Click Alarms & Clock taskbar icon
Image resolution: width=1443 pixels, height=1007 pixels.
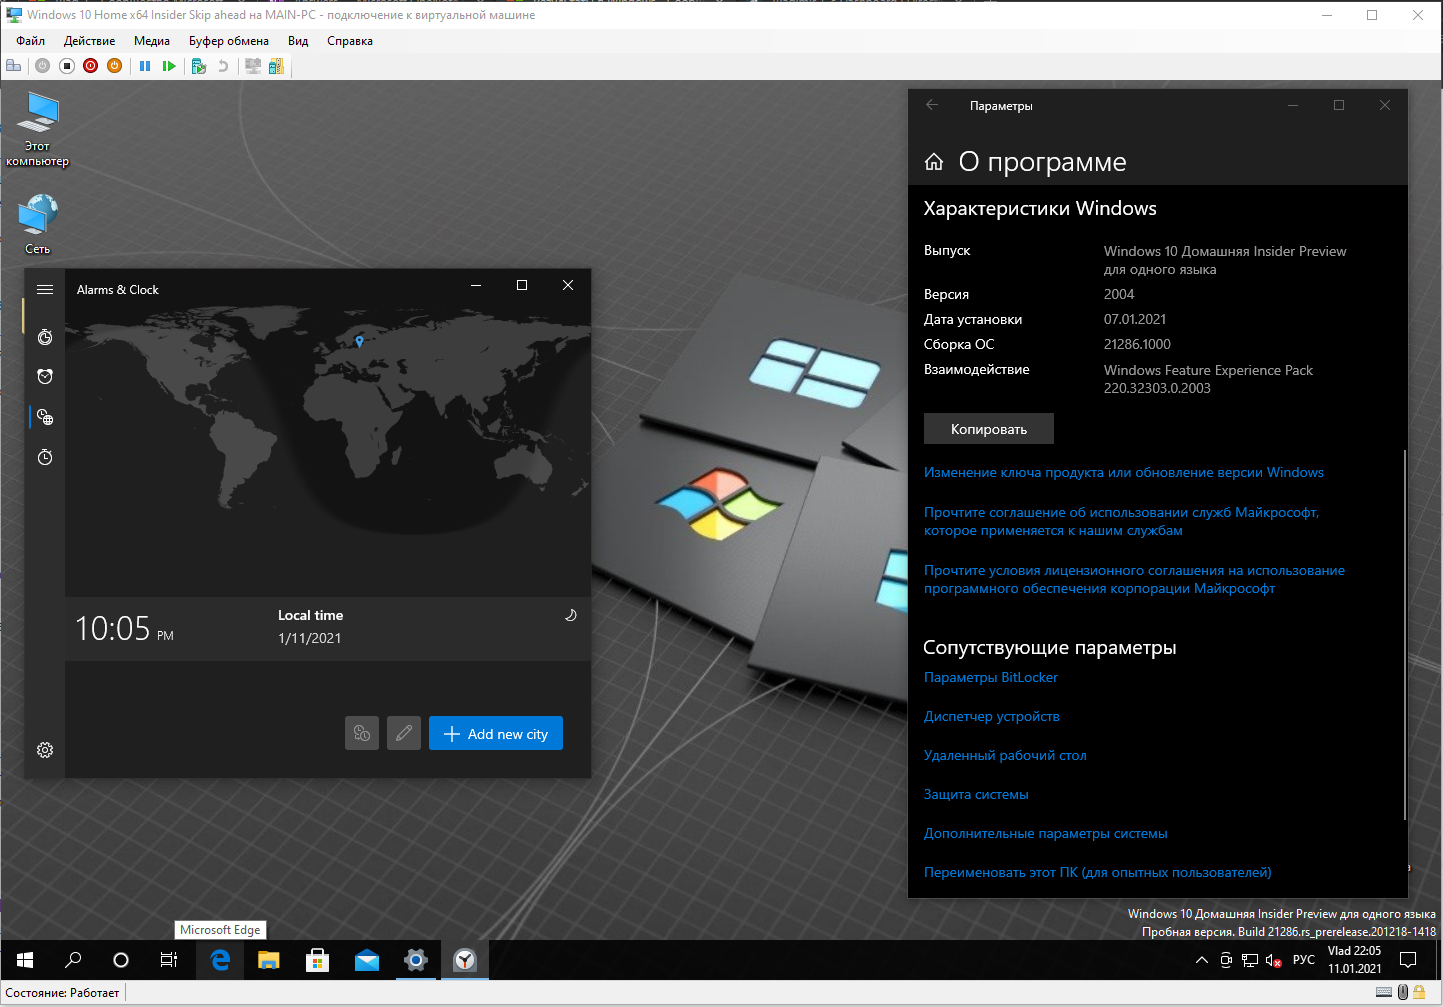[465, 960]
